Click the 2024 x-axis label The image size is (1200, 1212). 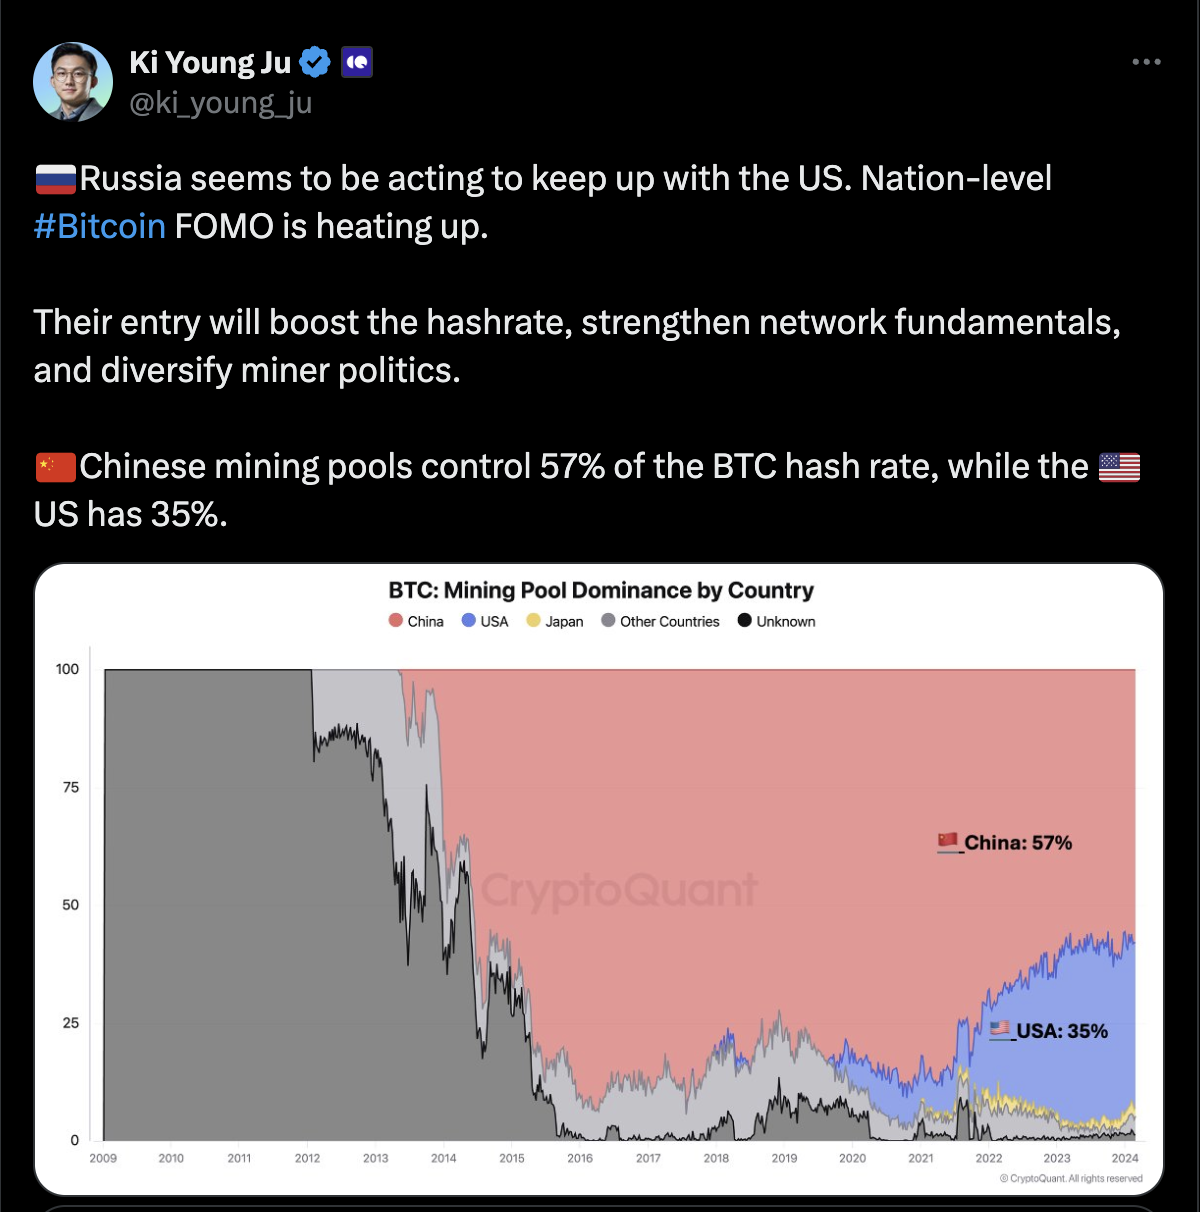(x=1125, y=1158)
